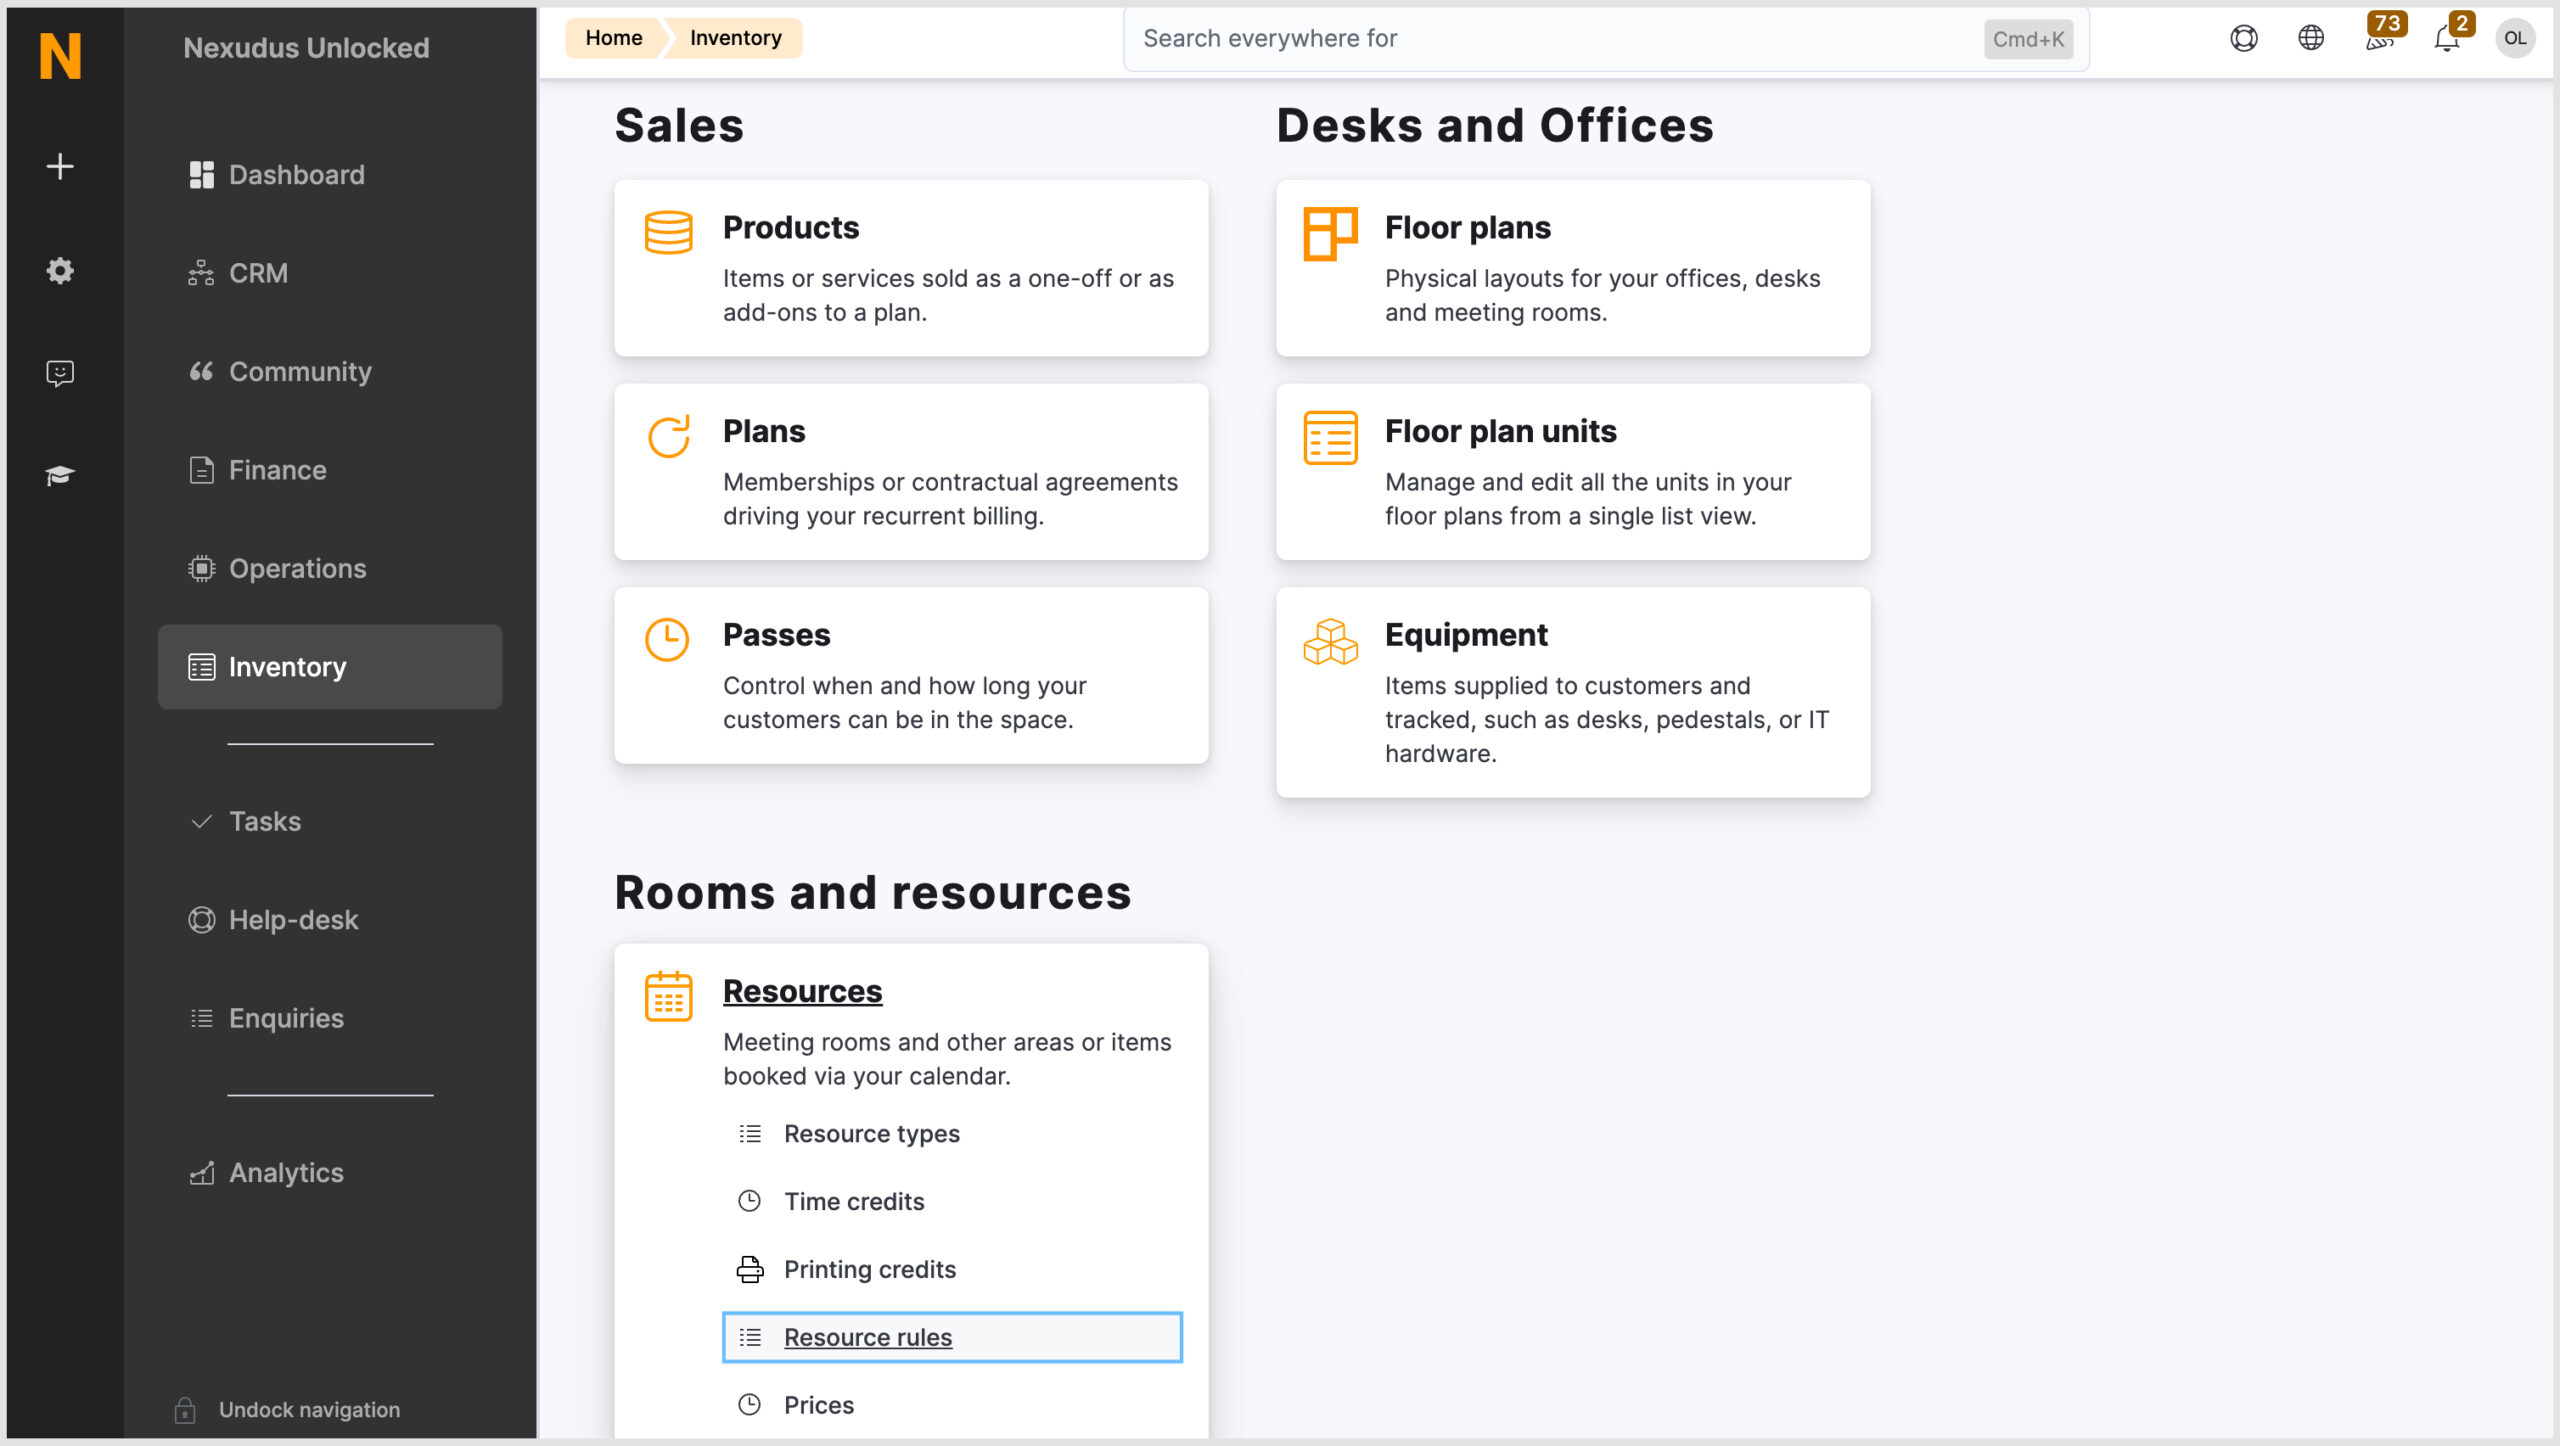Open the plus quick-add icon
This screenshot has height=1446, width=2560.
click(60, 166)
